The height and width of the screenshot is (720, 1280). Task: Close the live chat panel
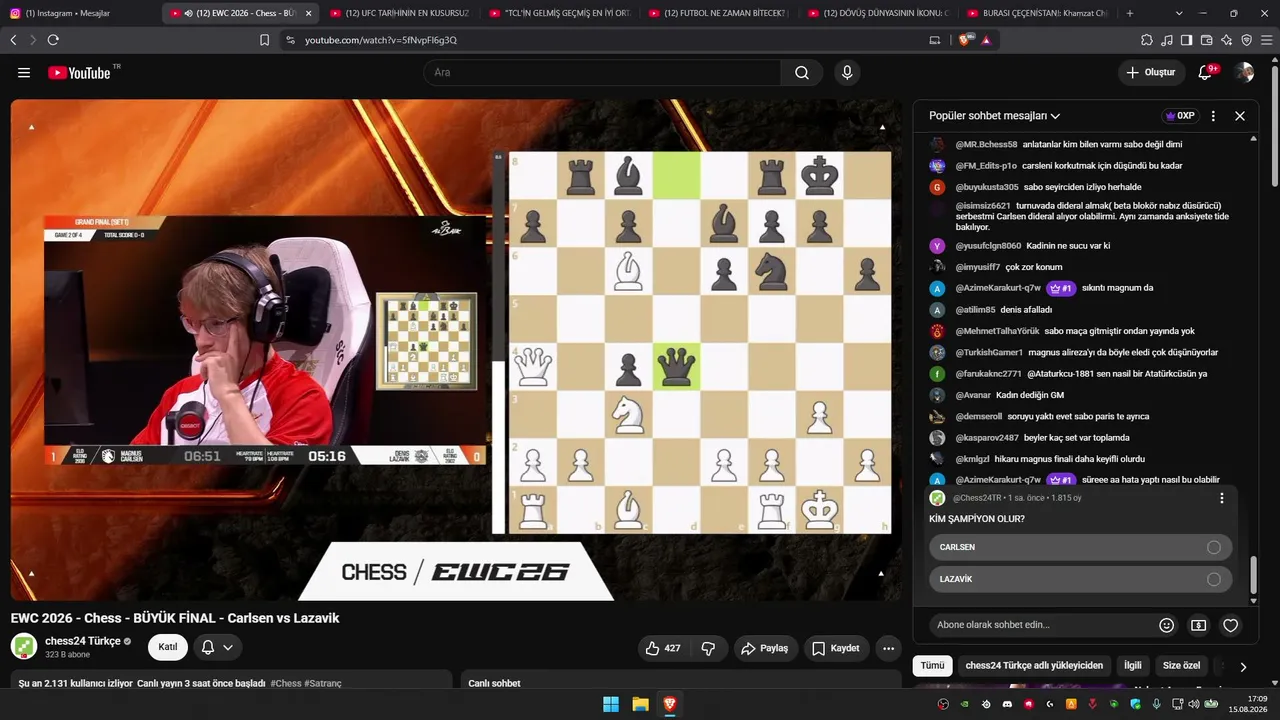click(1240, 116)
